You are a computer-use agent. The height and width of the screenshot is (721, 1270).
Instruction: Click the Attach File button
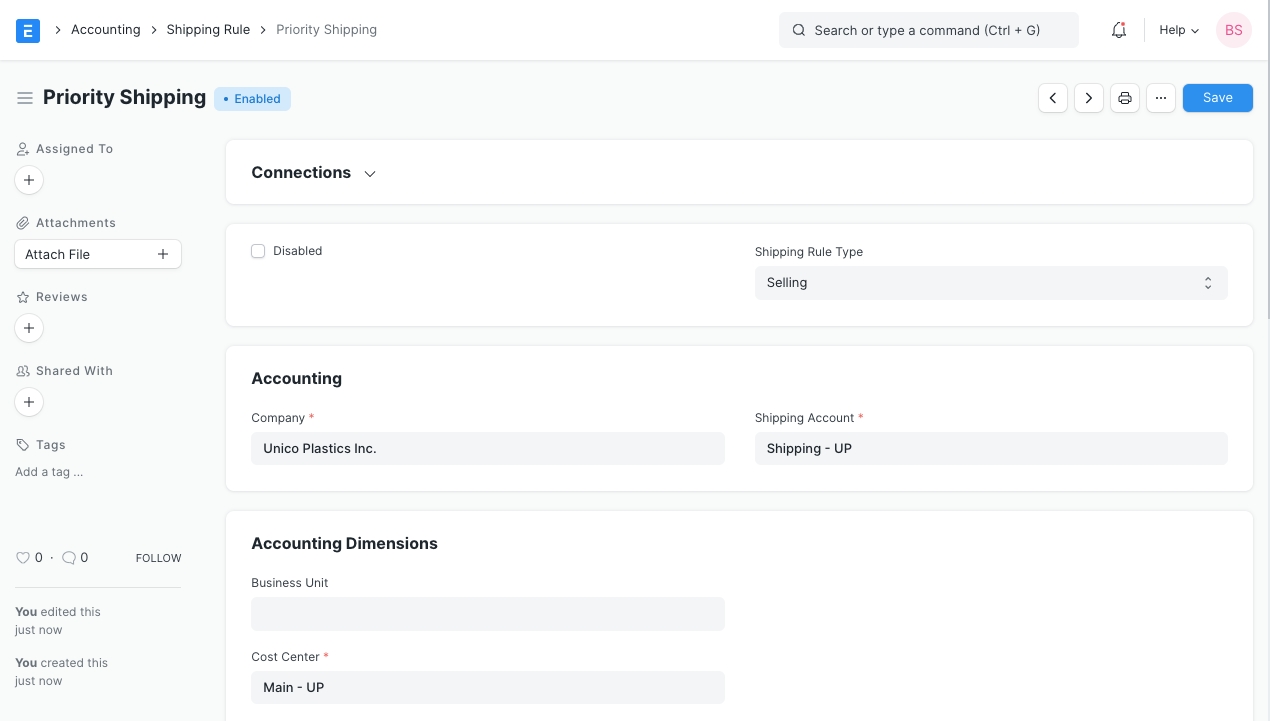[x=98, y=254]
